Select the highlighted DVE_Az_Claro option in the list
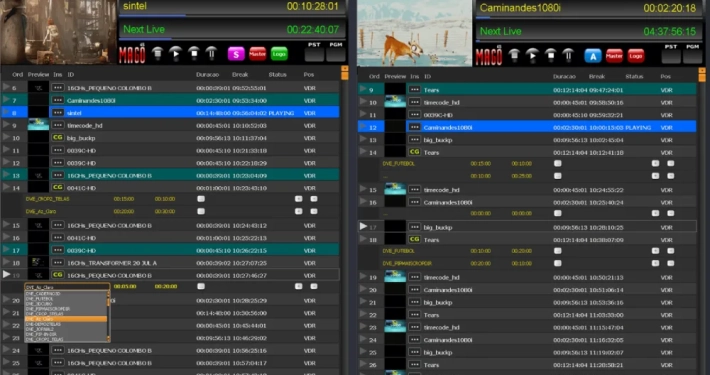The image size is (710, 375). 66,319
